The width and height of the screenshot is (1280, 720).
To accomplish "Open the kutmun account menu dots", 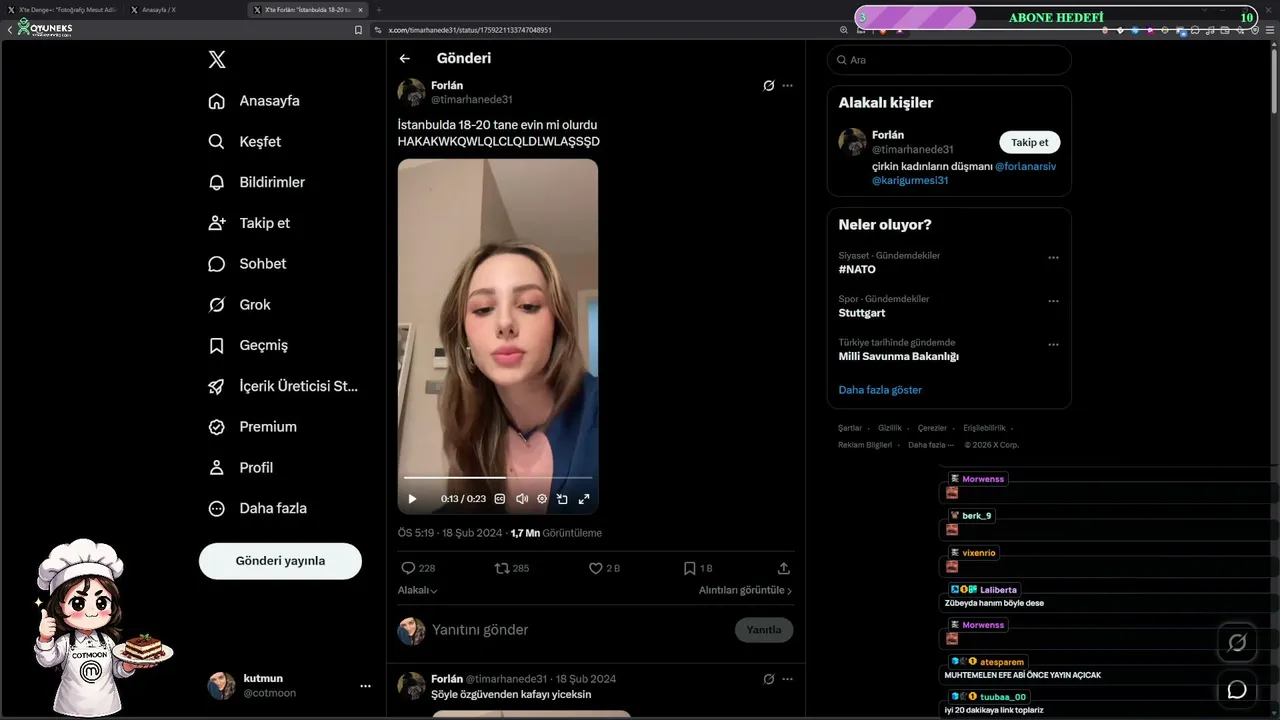I will pyautogui.click(x=365, y=686).
